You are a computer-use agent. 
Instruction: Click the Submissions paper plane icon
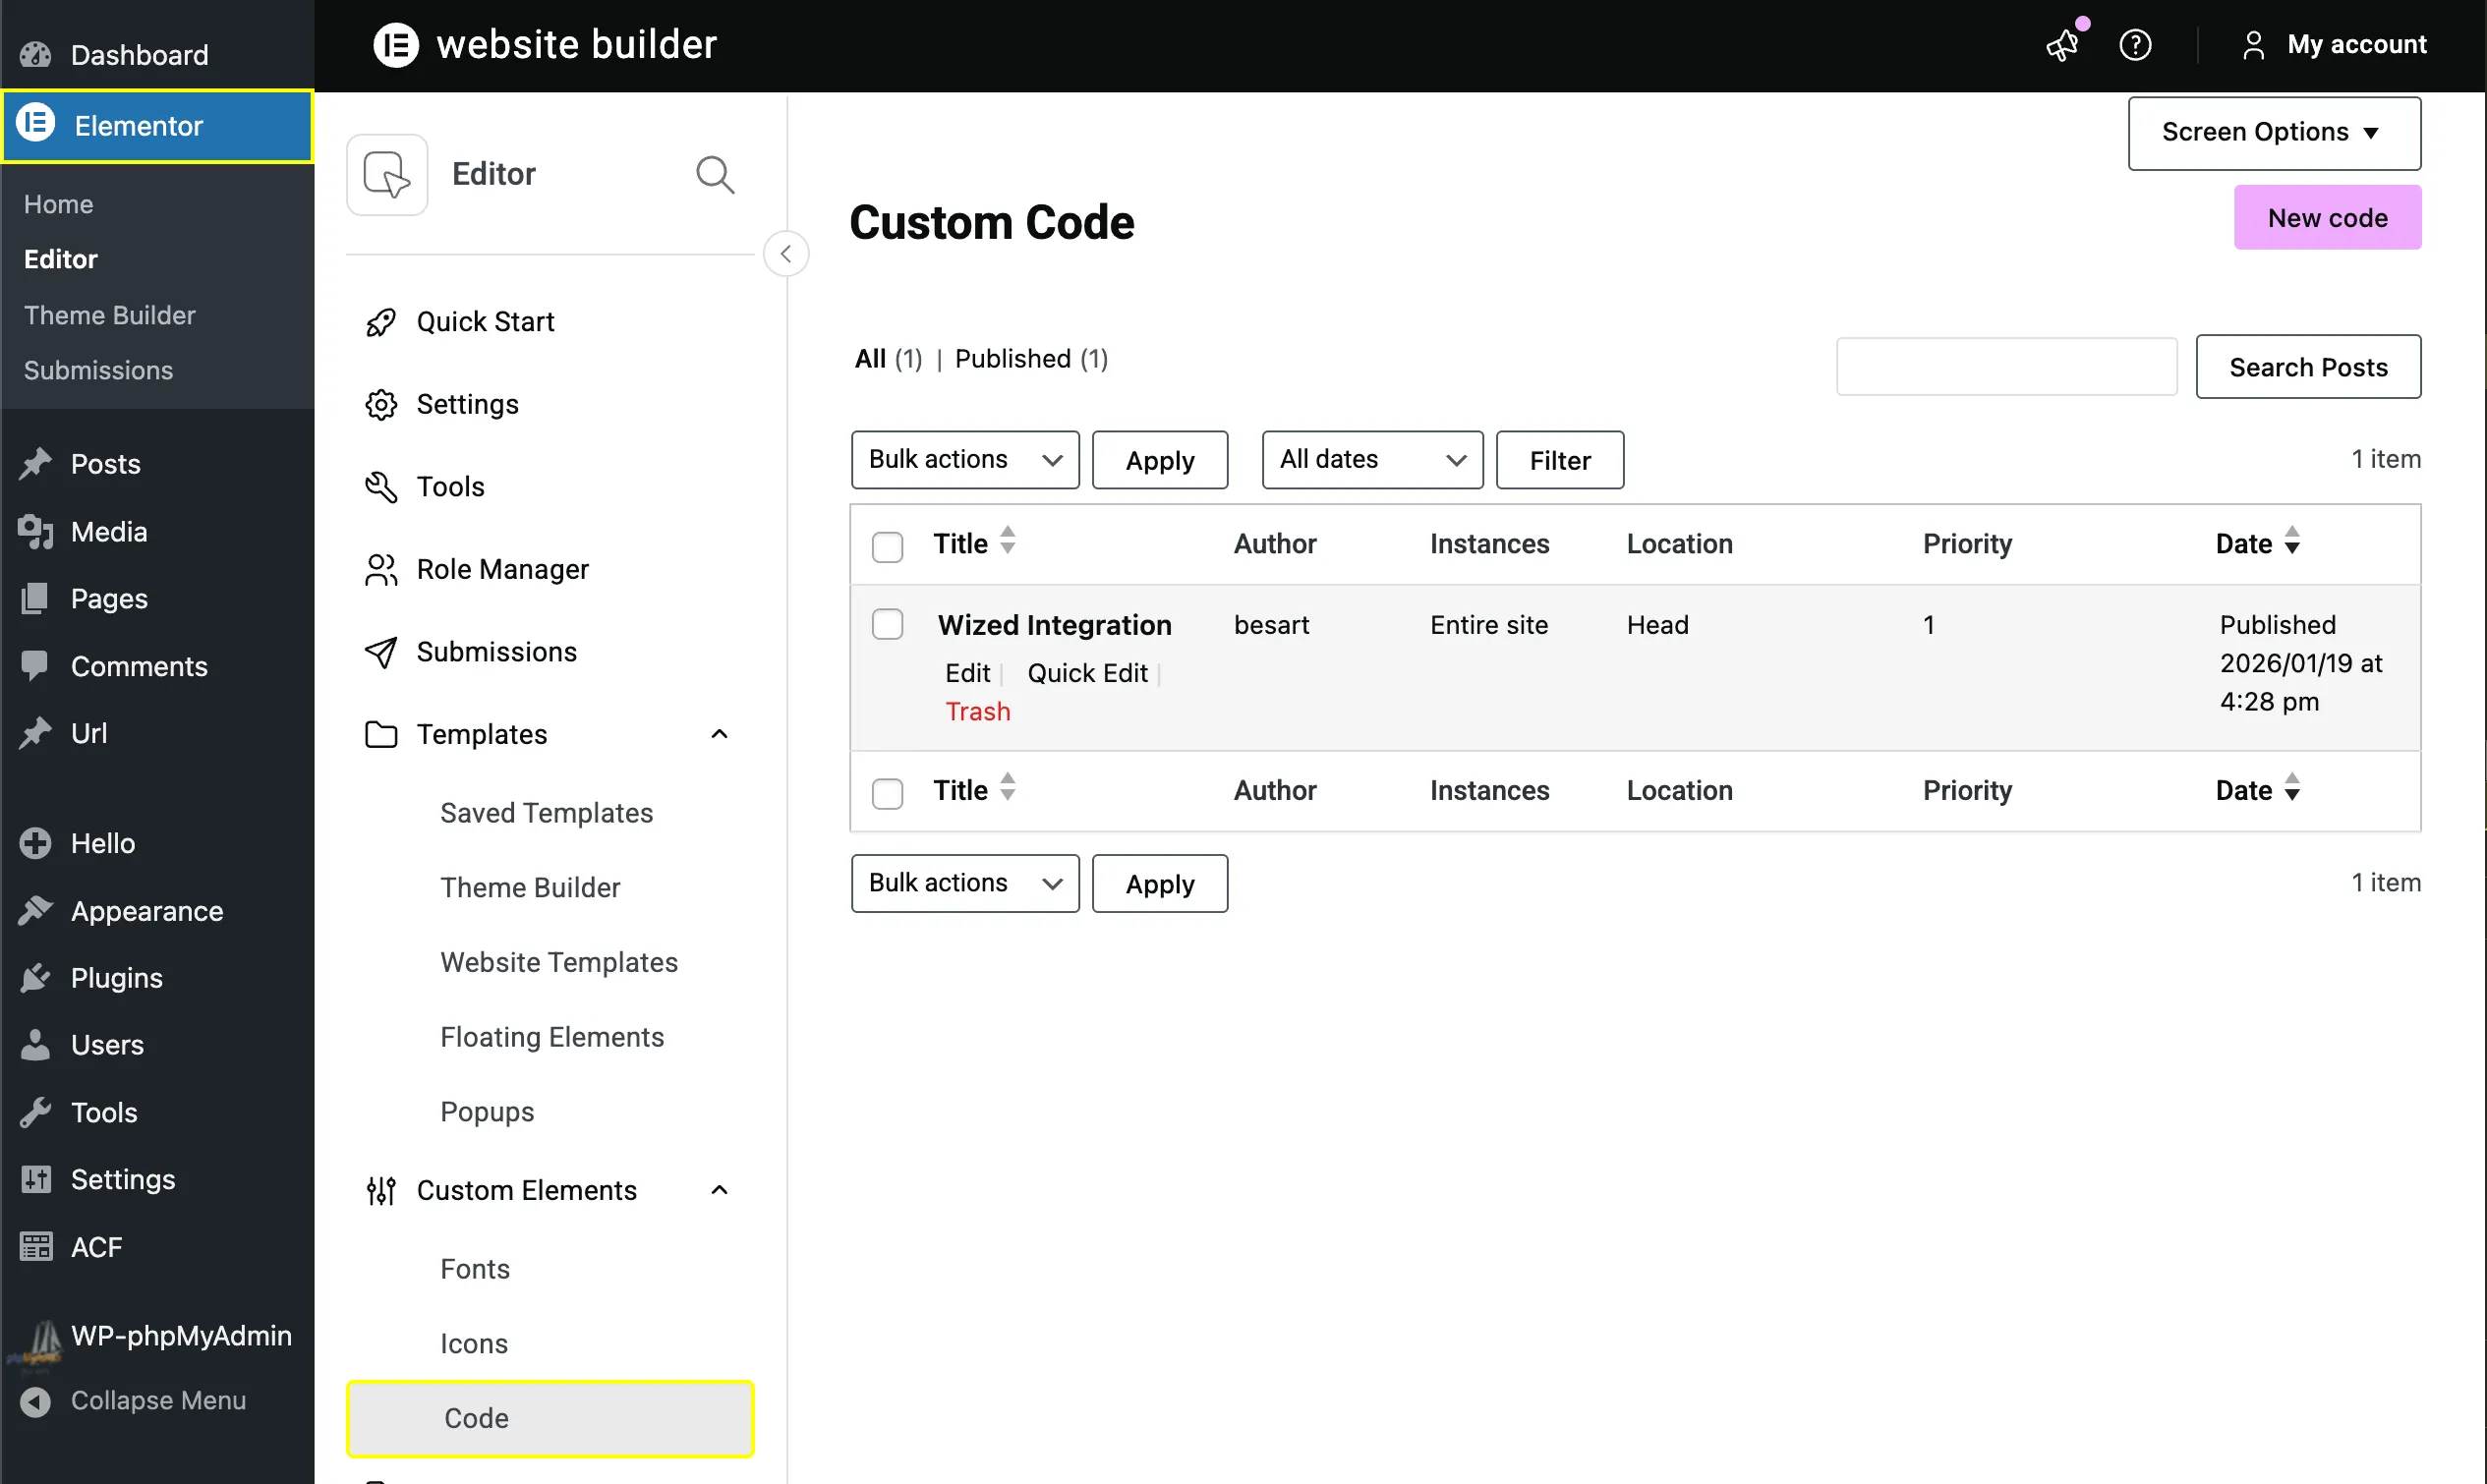click(x=381, y=651)
